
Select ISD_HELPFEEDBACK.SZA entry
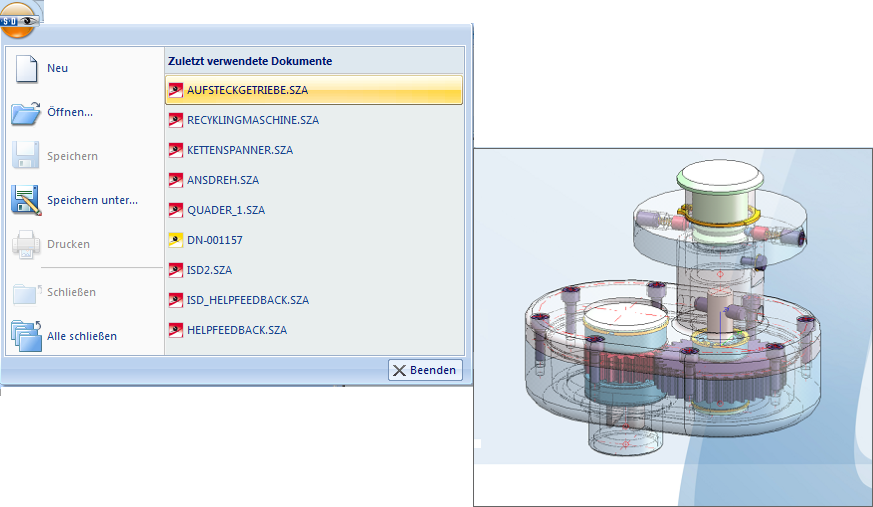pyautogui.click(x=314, y=301)
